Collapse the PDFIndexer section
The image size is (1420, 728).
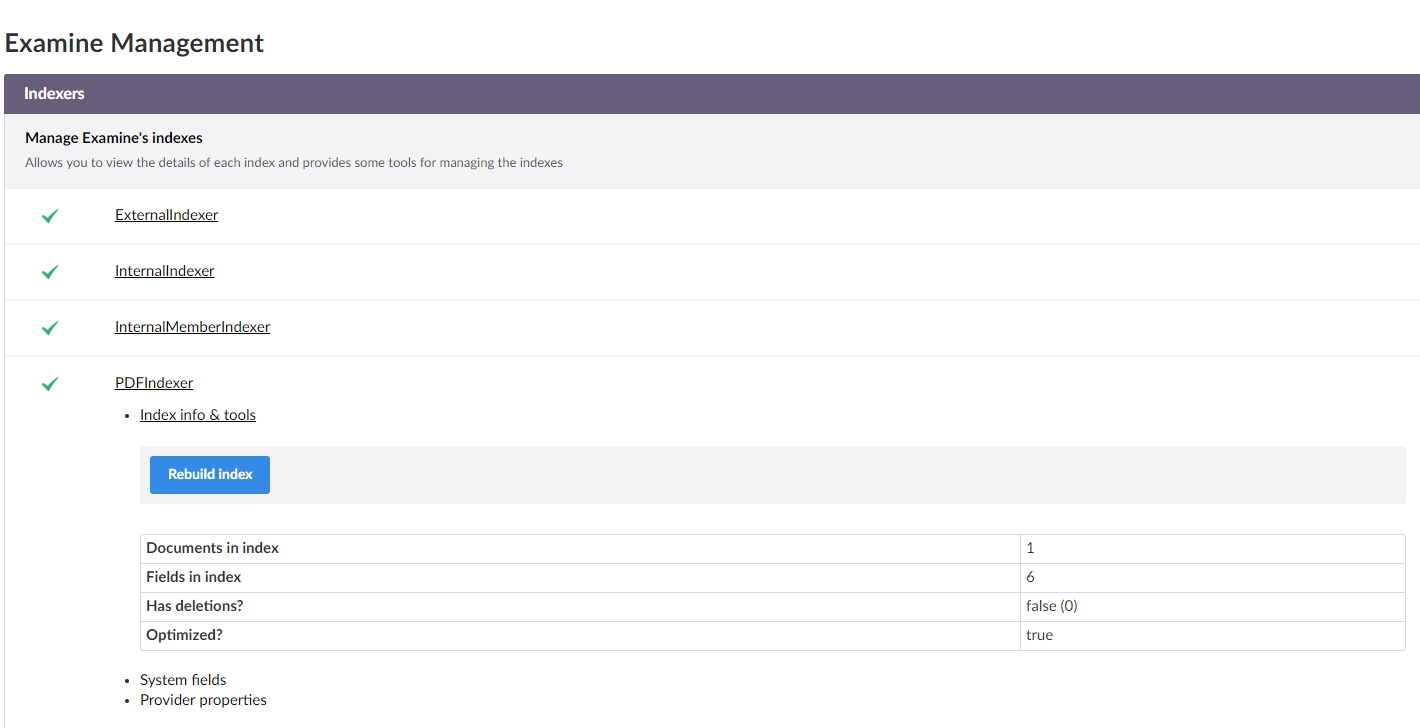point(154,383)
